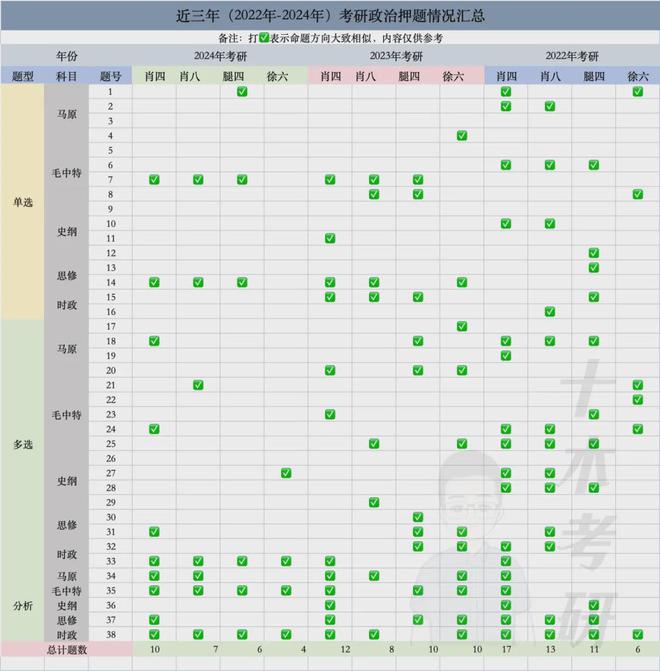Click the row 34 checkmark under 2023 肖八

pos(374,576)
